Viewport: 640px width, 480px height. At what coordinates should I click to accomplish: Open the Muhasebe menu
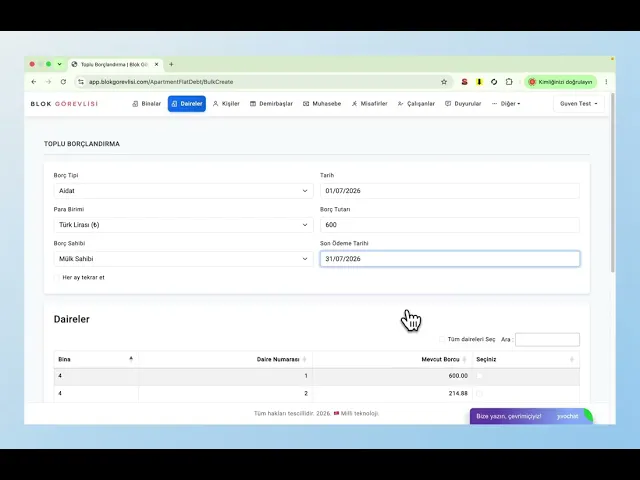click(x=322, y=104)
